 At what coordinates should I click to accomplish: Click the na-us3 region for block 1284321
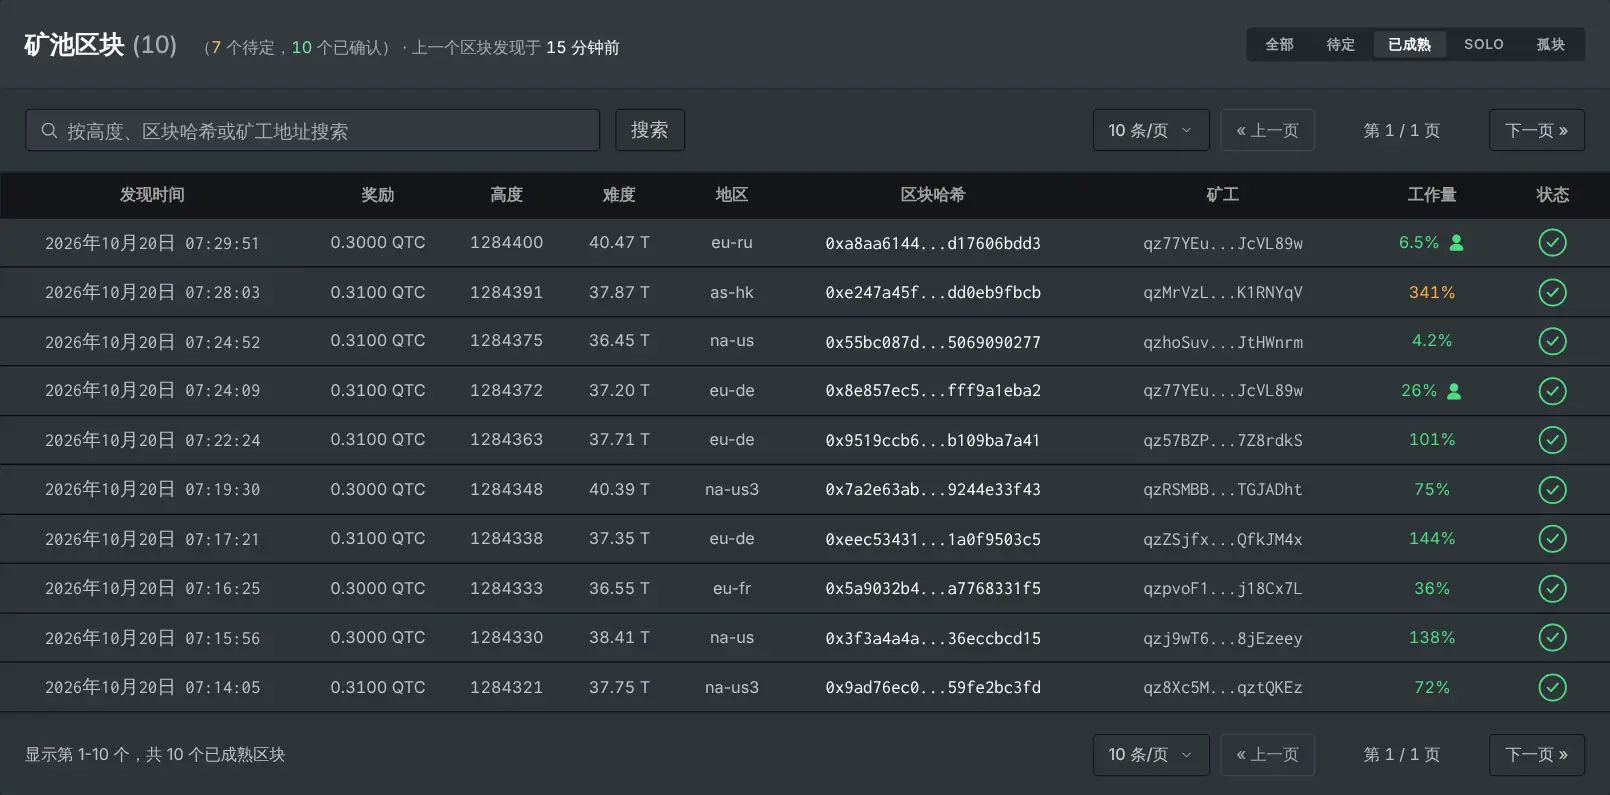pyautogui.click(x=732, y=687)
